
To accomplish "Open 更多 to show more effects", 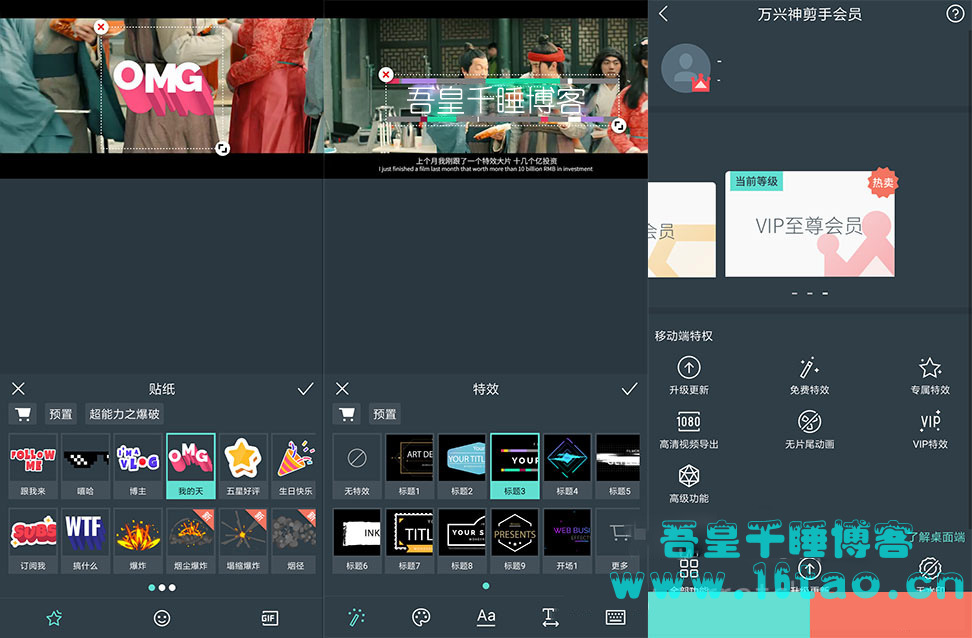I will (x=619, y=541).
